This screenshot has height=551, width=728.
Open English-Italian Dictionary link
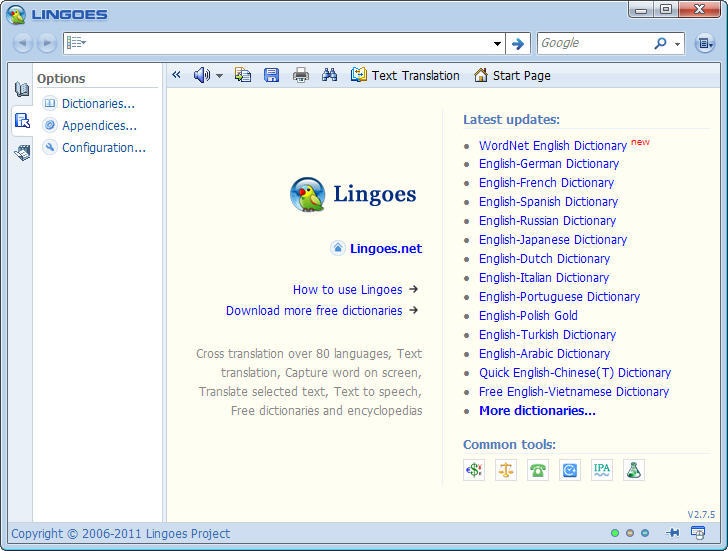coord(544,278)
